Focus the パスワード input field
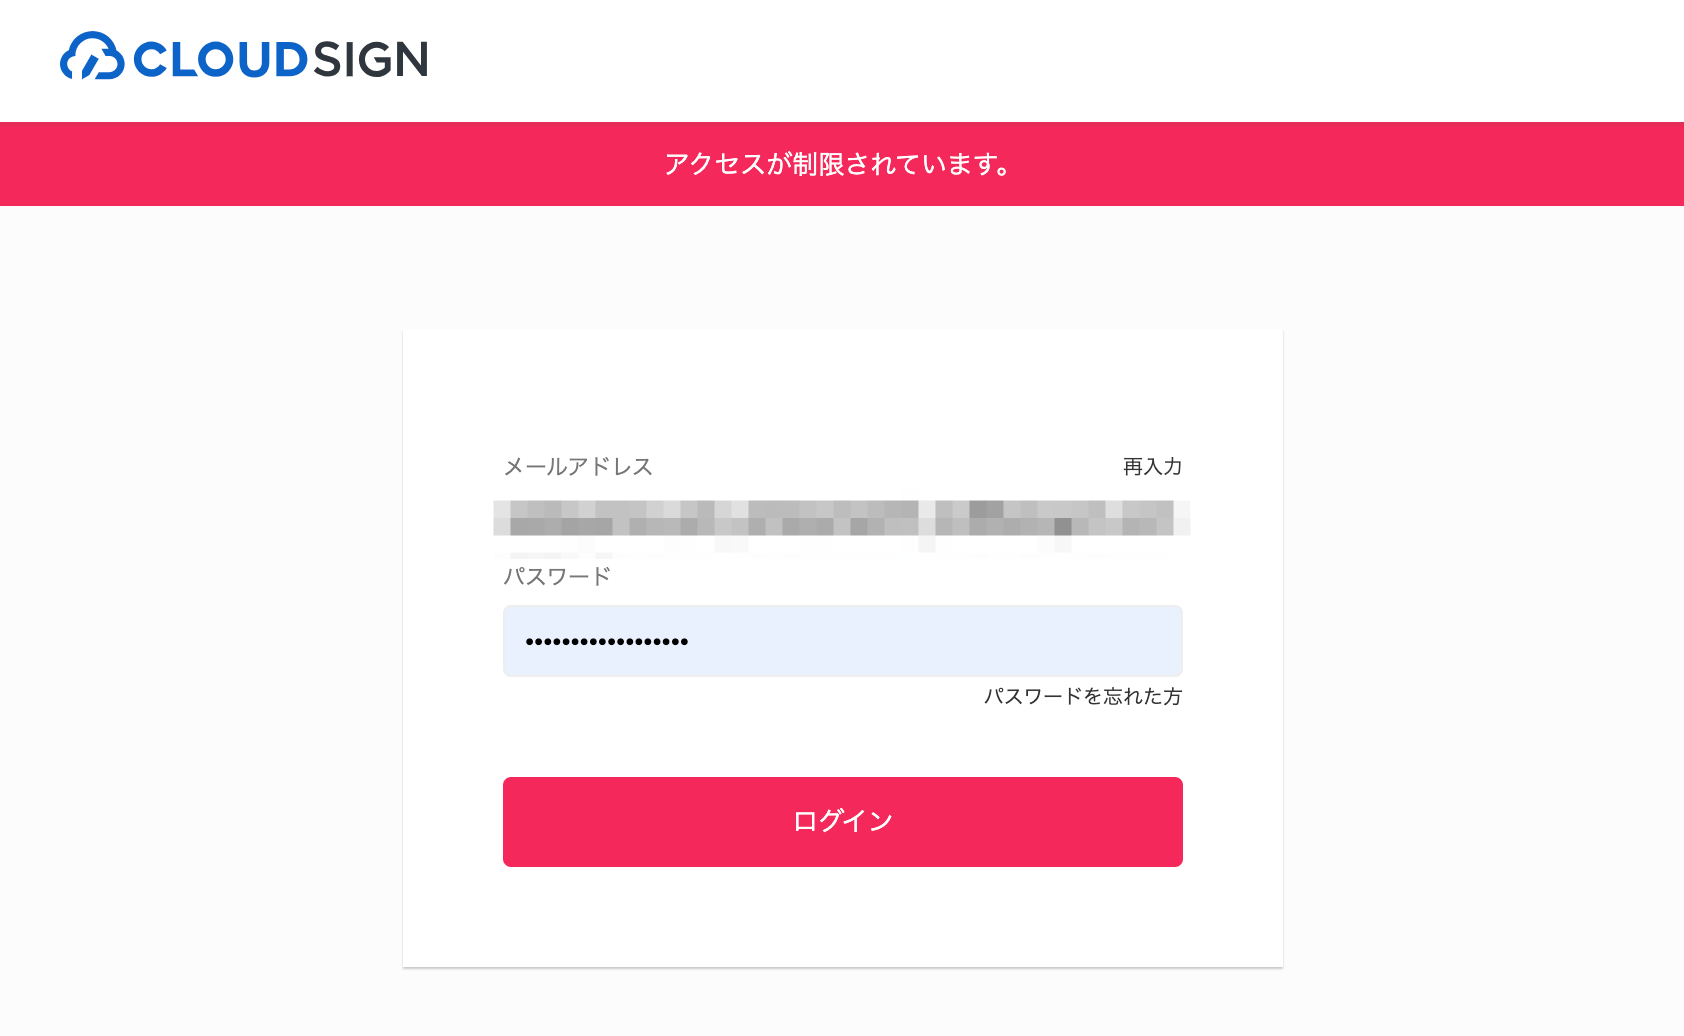 pos(843,641)
